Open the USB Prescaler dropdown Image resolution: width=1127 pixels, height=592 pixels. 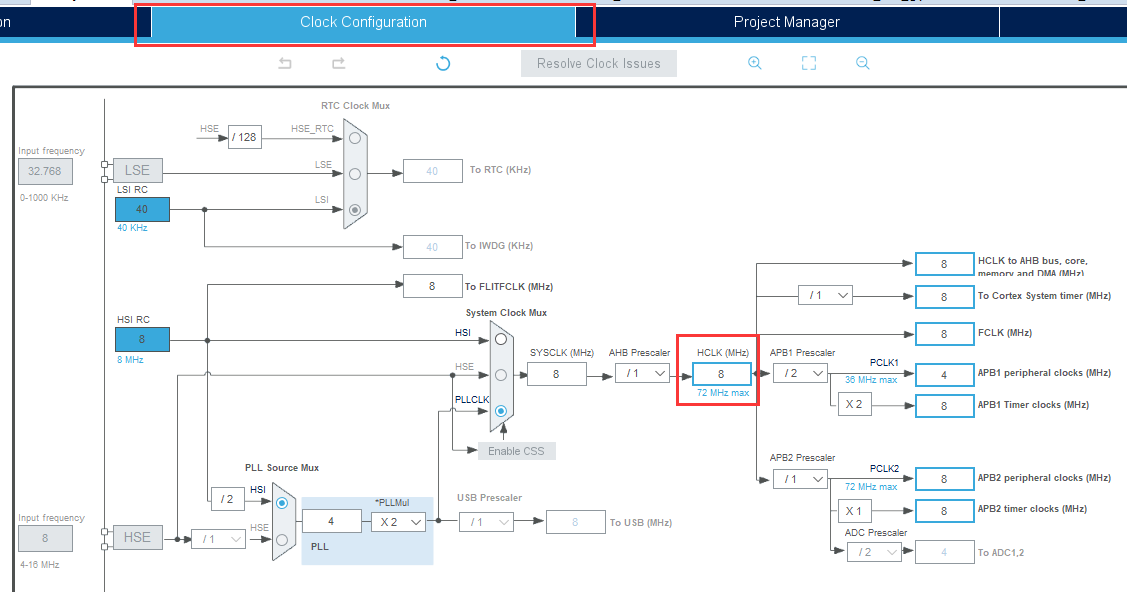click(487, 522)
